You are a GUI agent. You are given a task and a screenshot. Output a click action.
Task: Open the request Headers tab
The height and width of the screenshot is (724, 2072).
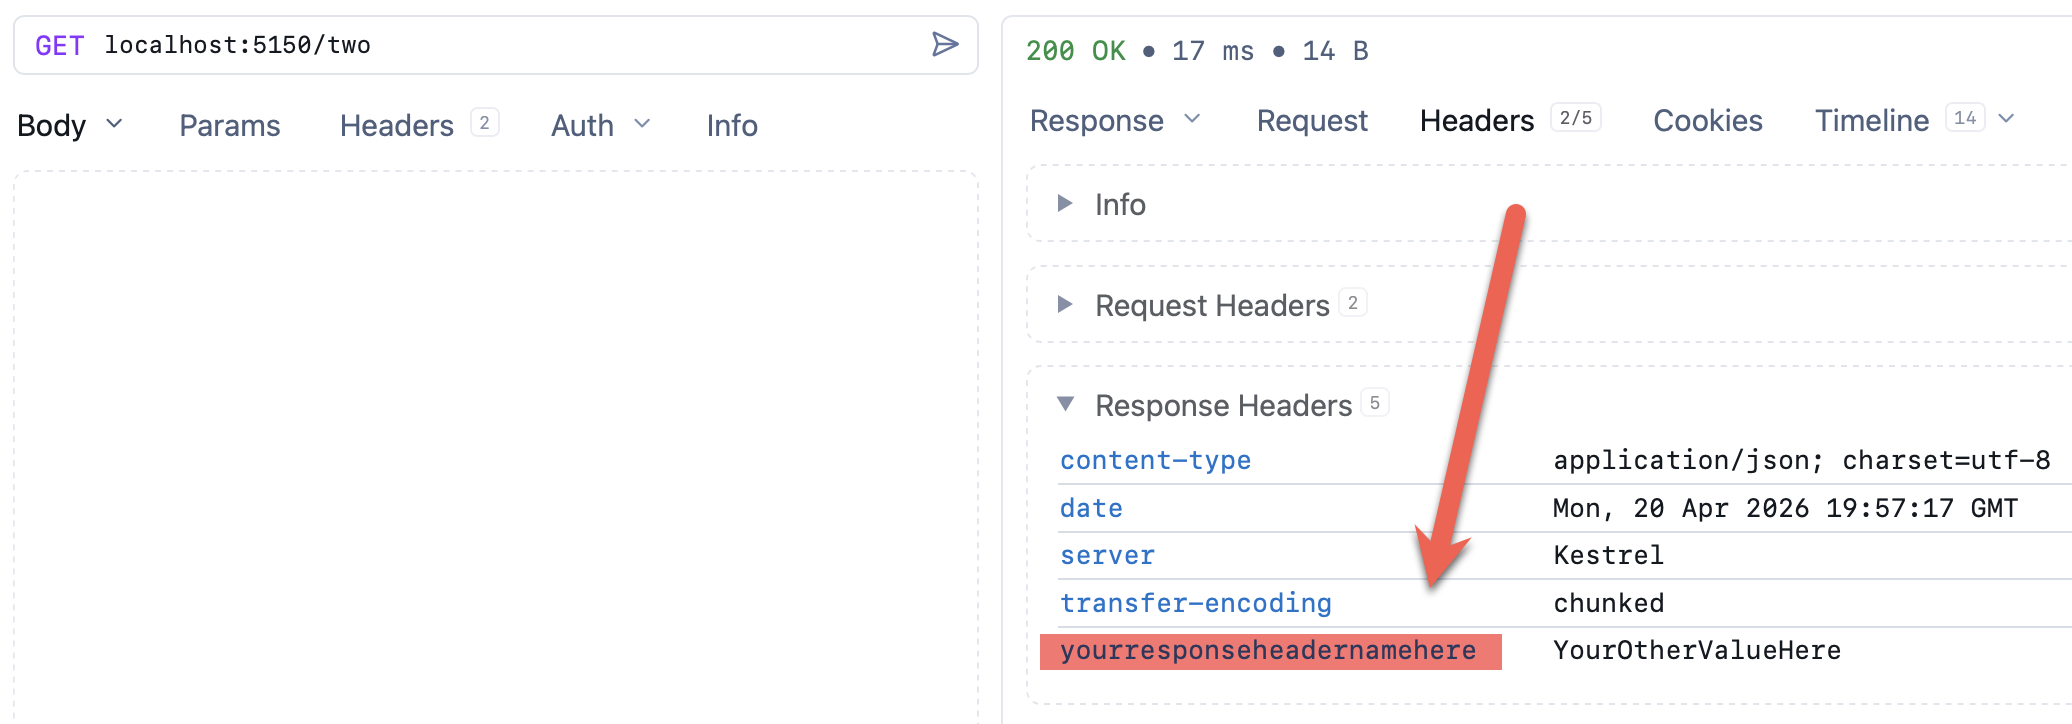coord(397,126)
